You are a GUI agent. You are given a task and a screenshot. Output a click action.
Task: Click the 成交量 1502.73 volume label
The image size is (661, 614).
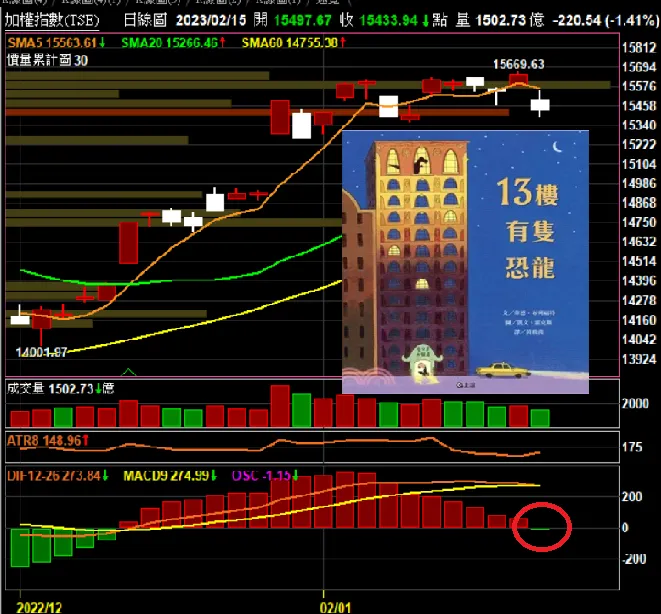pyautogui.click(x=60, y=388)
